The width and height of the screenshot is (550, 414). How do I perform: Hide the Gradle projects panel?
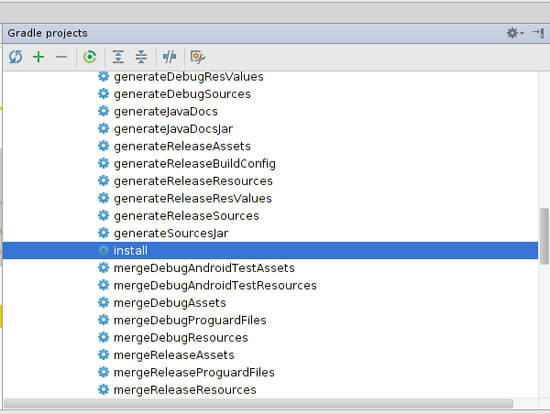click(x=538, y=33)
